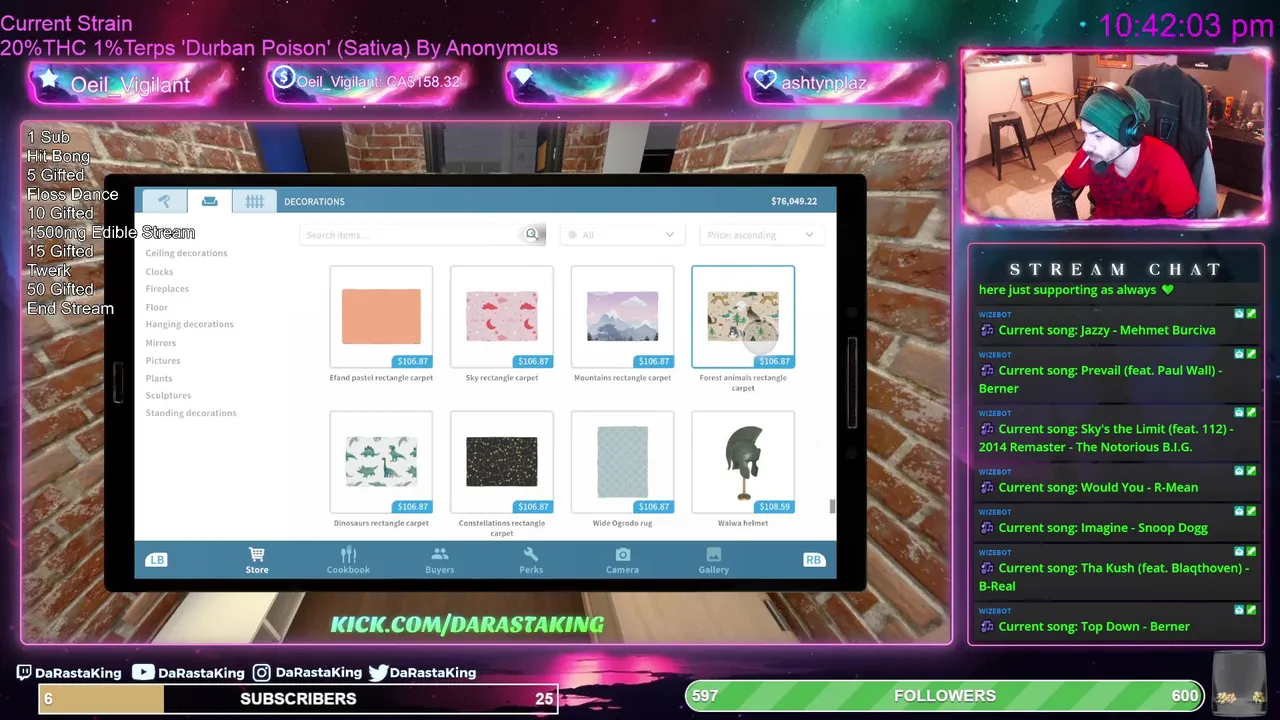The image size is (1280, 720).
Task: Click the Twitter bird logo
Action: coord(378,673)
